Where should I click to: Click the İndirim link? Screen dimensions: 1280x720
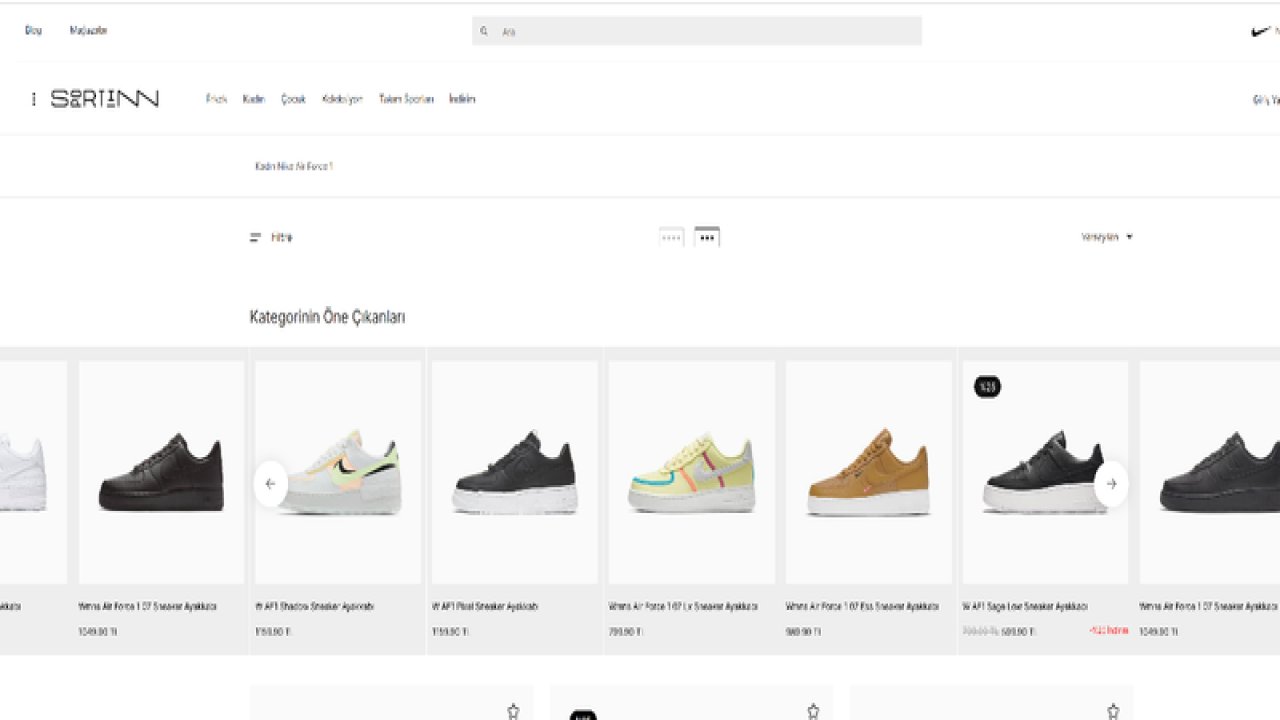pos(461,98)
